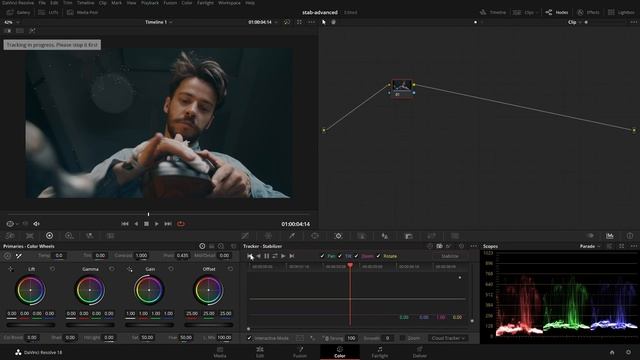The height and width of the screenshot is (360, 640).
Task: Open the LUTs panel
Action: 49,12
